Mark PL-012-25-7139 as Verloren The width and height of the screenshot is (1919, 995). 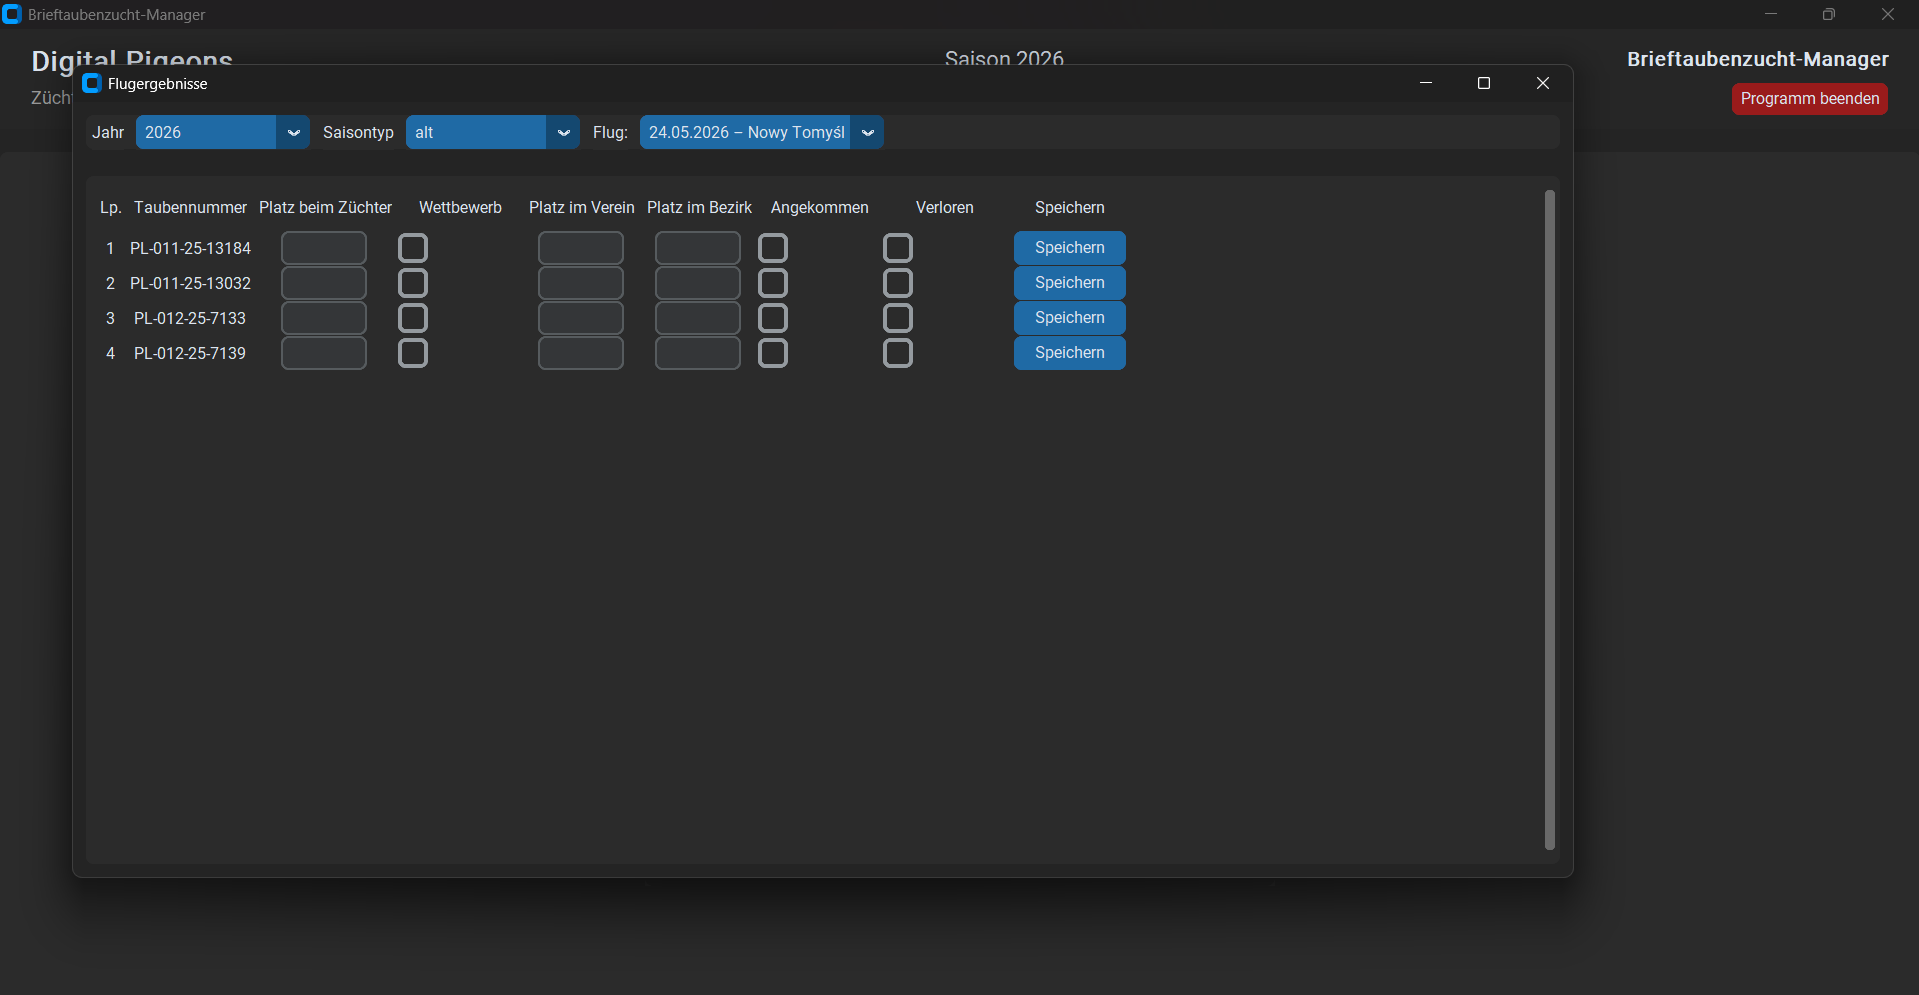[898, 353]
